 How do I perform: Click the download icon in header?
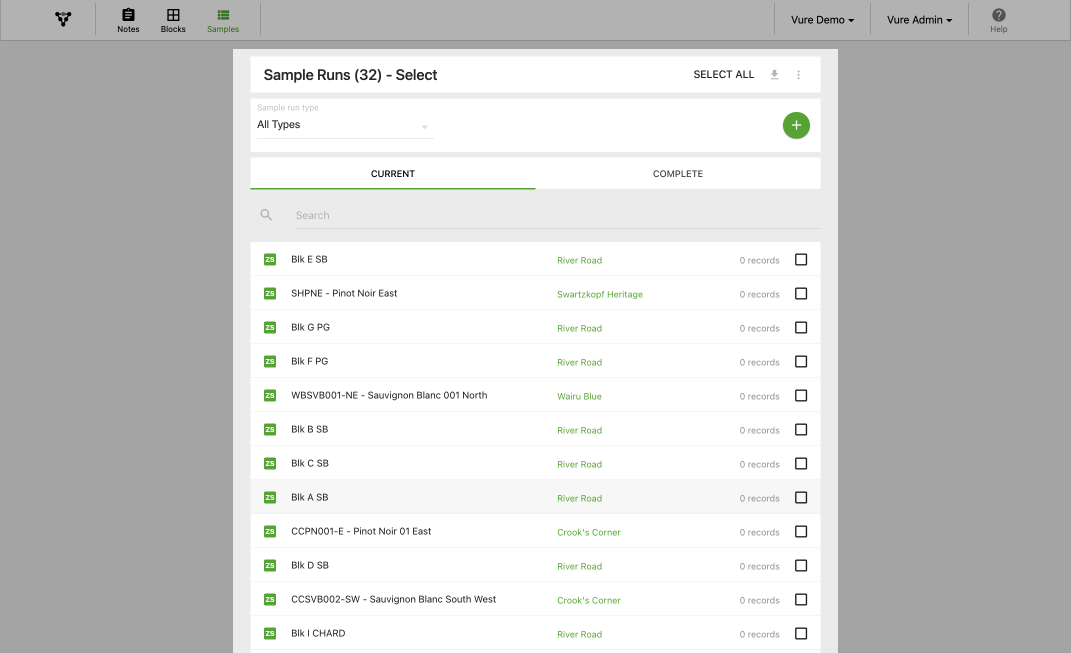(x=774, y=75)
